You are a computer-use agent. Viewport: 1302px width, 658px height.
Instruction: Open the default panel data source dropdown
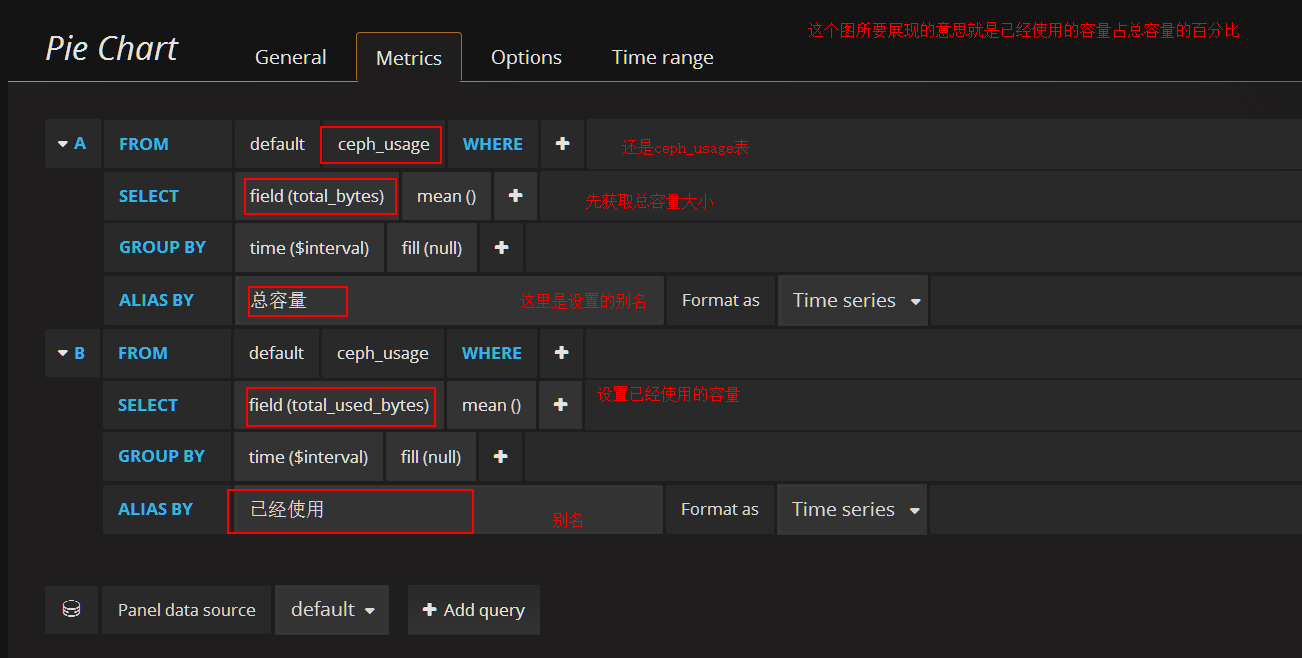coord(332,610)
